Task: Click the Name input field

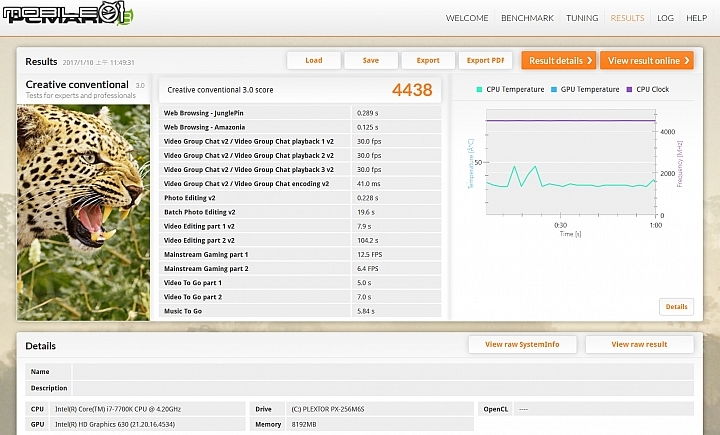Action: 383,372
